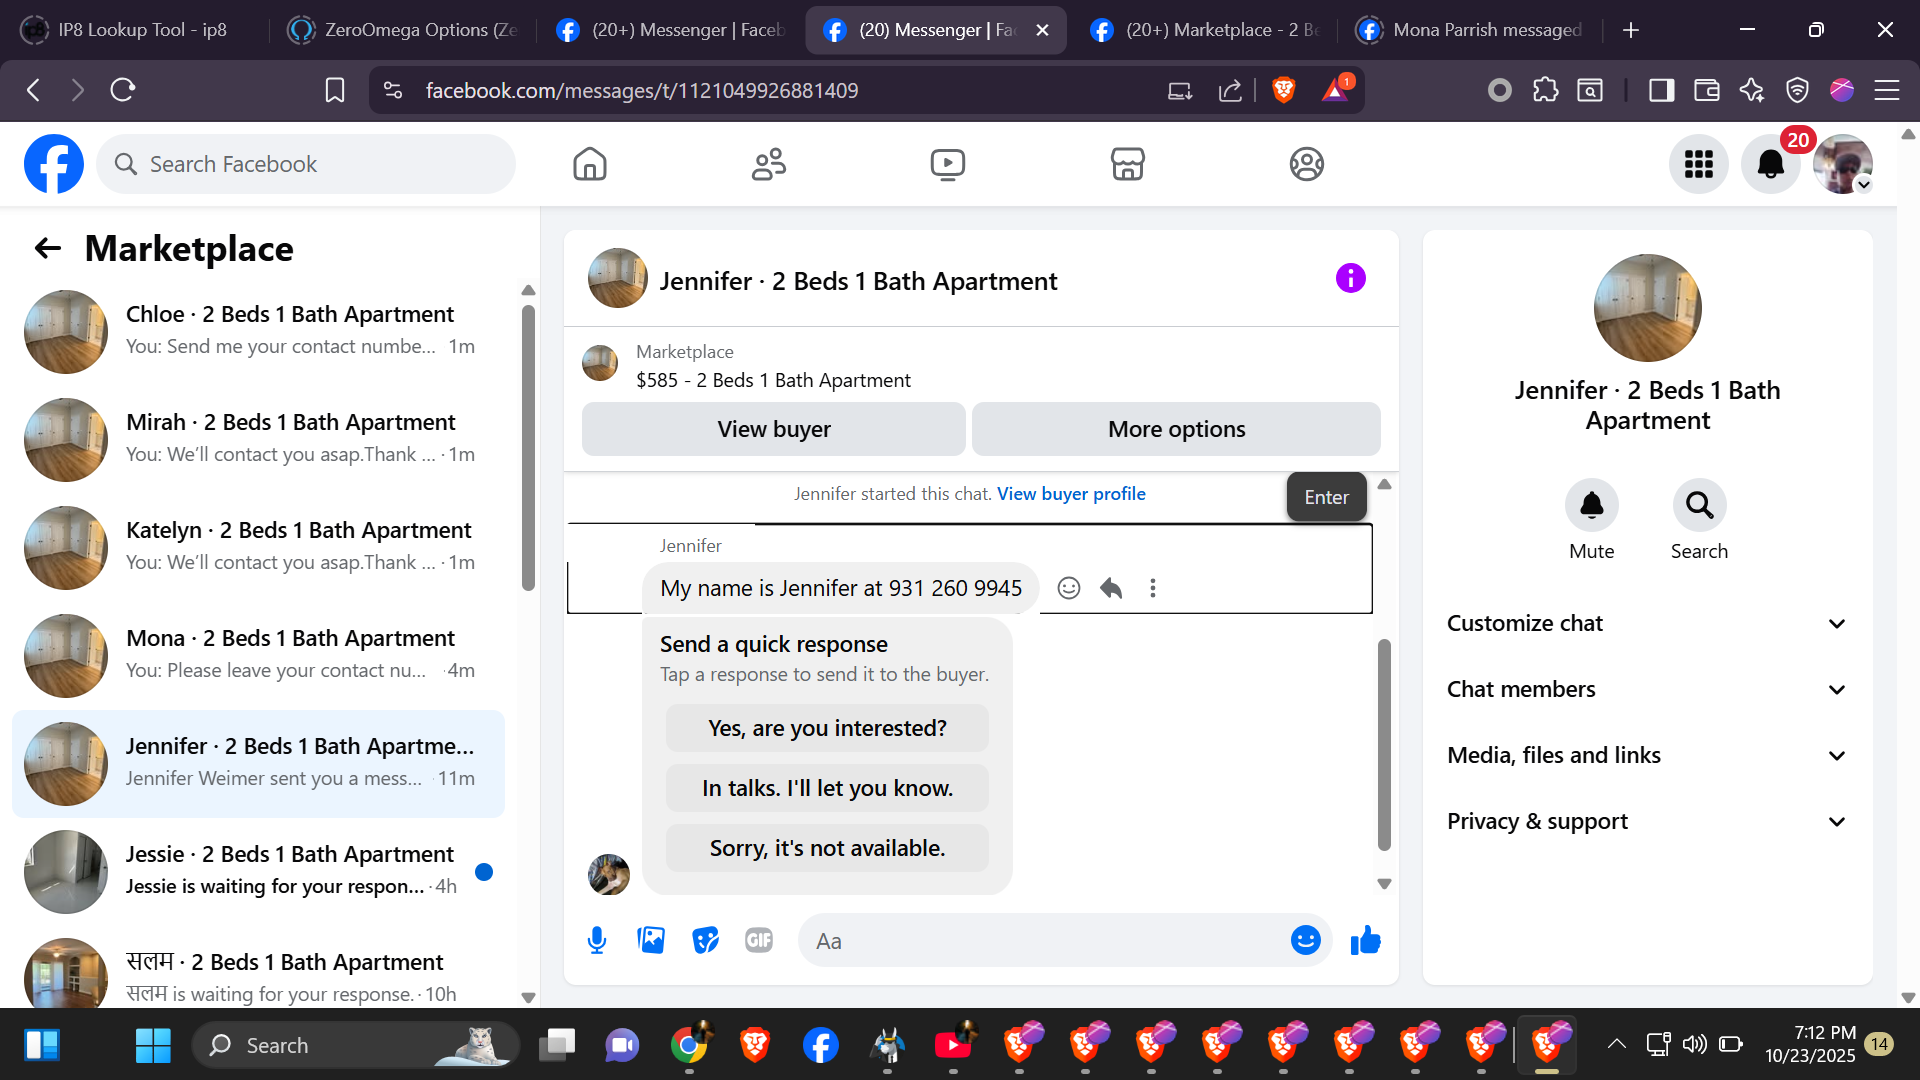Expand the Media, files and links section

click(x=1647, y=755)
